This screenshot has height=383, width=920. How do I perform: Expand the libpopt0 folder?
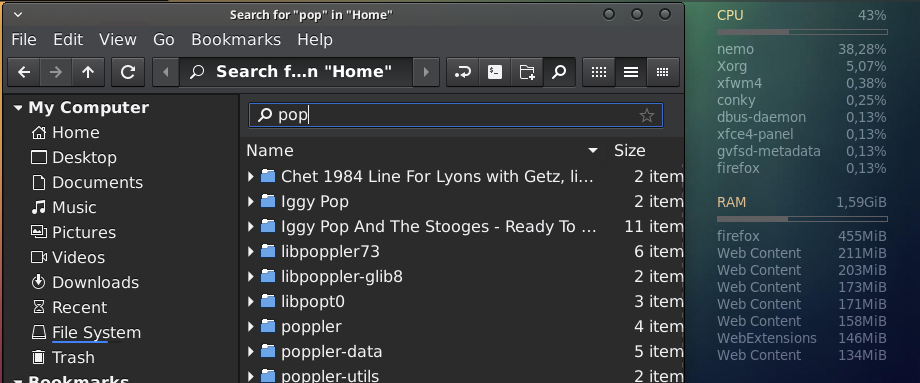pyautogui.click(x=251, y=301)
